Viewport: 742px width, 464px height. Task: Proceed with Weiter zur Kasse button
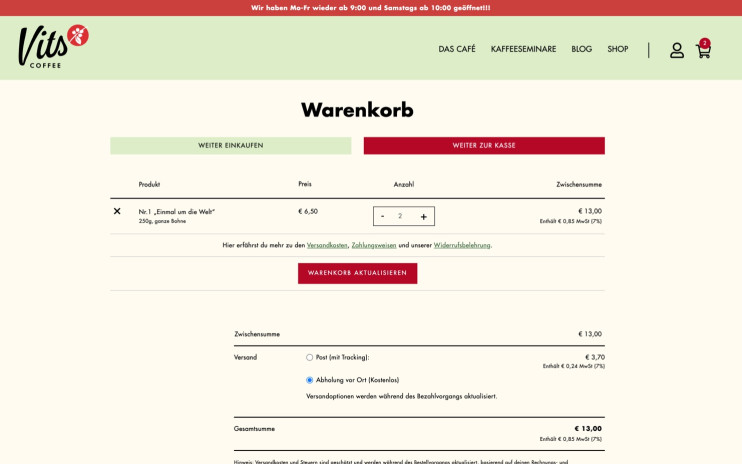484,145
